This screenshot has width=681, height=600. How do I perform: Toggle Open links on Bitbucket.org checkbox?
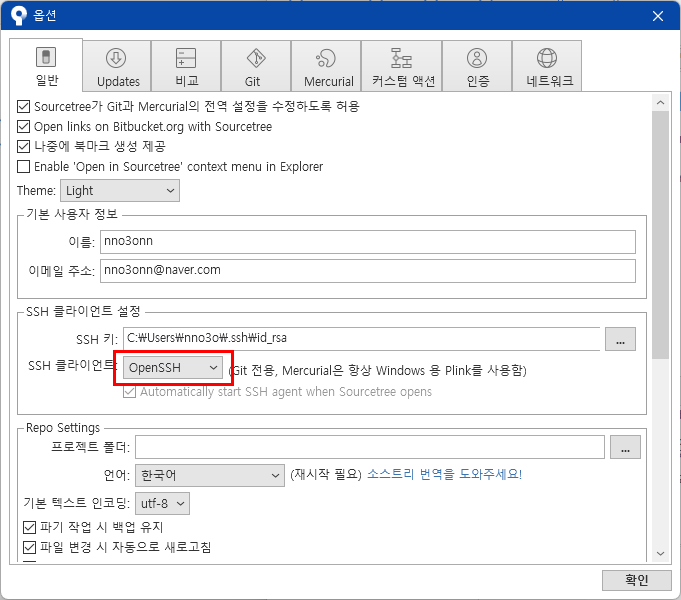(23, 126)
